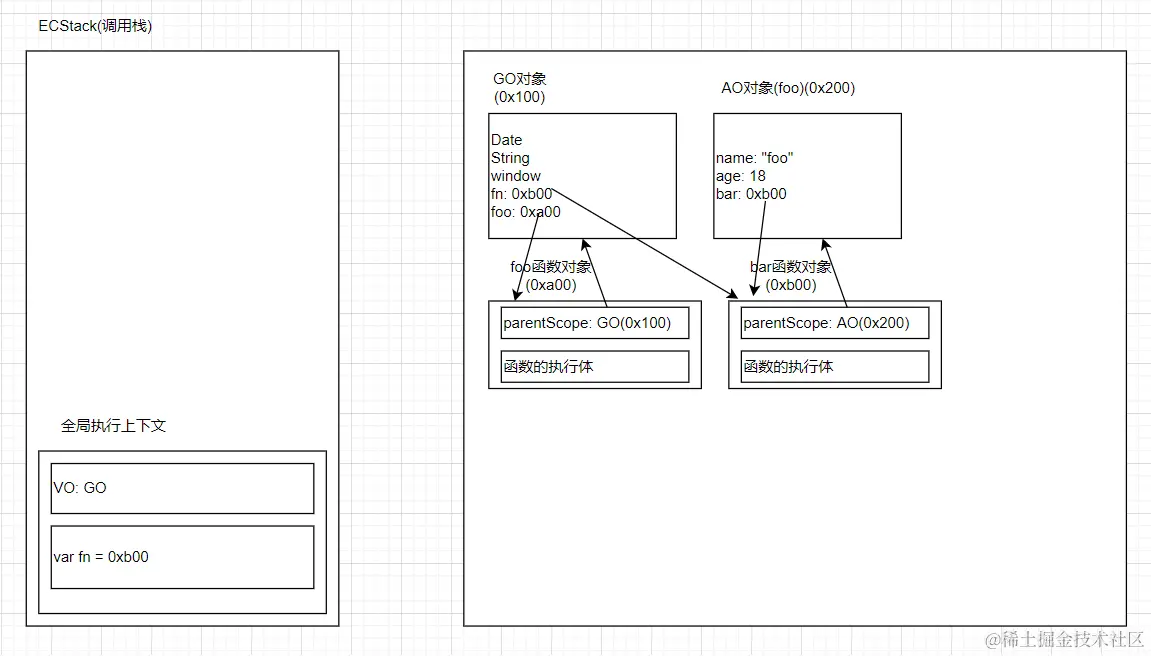Select the parentScope: GO(0x100) box
The image size is (1151, 656).
[x=595, y=323]
